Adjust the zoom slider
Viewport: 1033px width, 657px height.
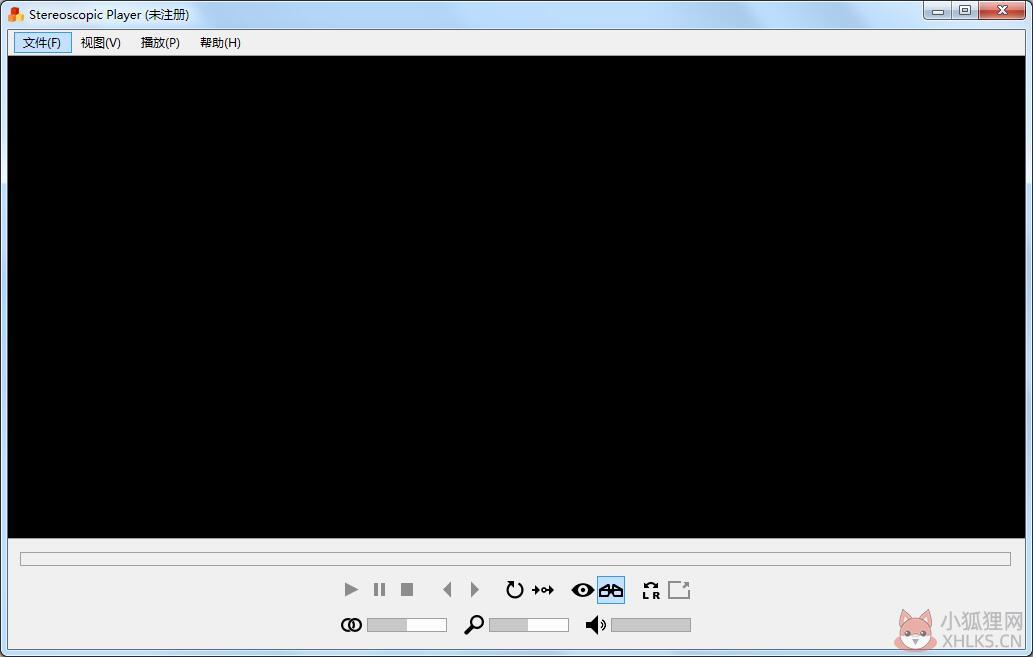click(528, 625)
